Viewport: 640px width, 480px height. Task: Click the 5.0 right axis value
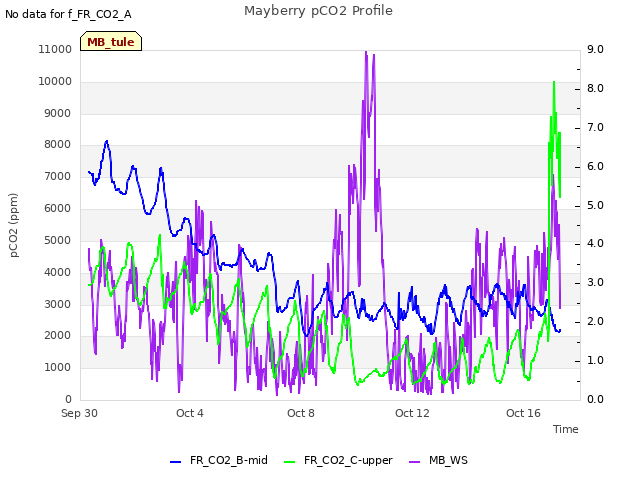click(x=596, y=205)
